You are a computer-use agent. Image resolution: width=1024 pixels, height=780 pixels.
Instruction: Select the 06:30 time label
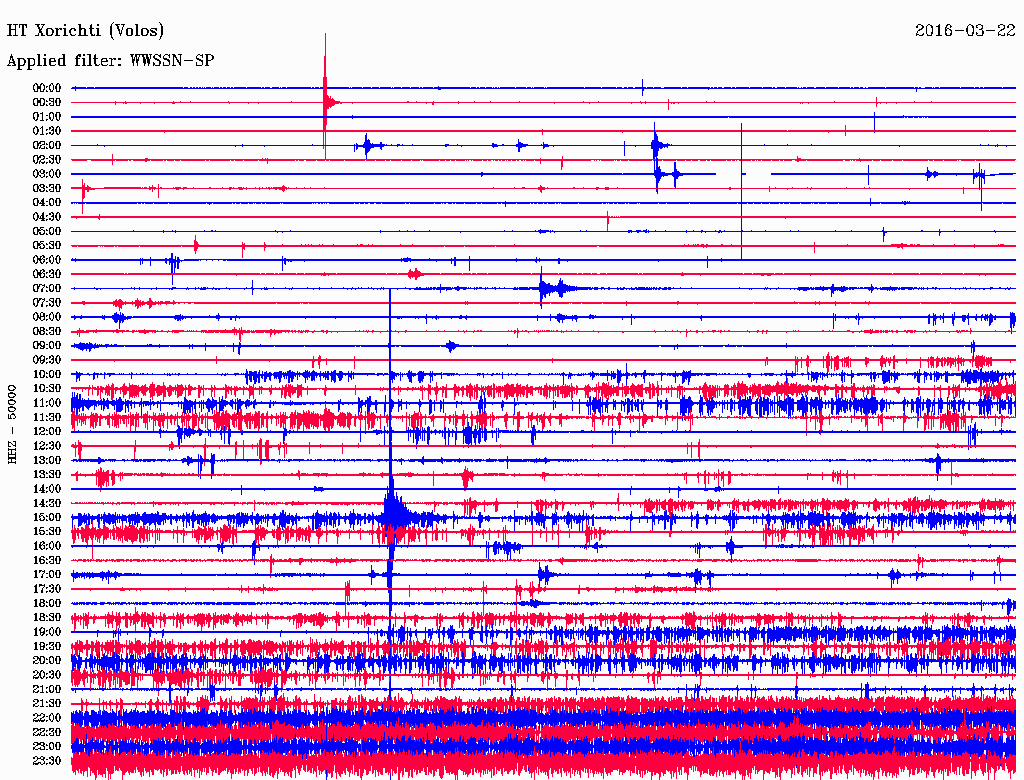(47, 274)
